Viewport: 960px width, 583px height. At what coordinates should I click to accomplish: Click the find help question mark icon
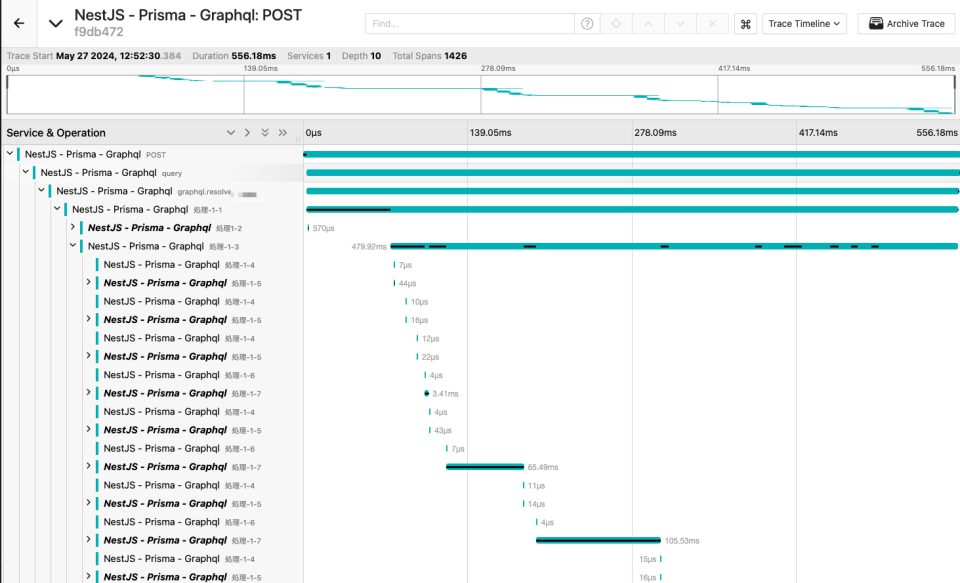587,23
